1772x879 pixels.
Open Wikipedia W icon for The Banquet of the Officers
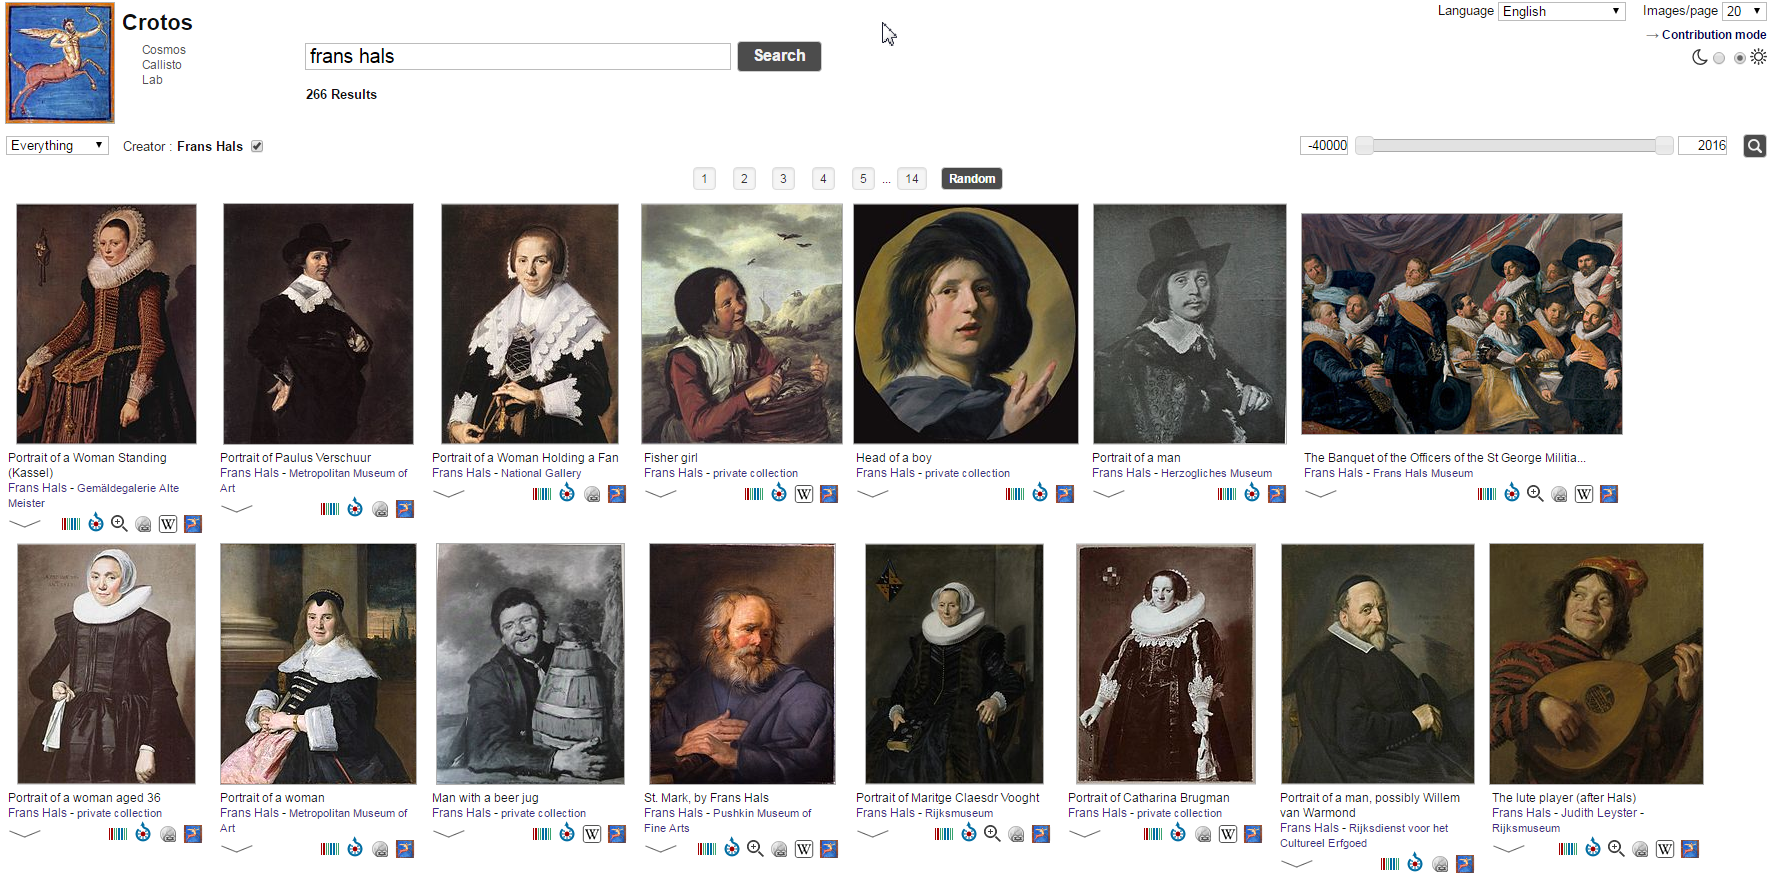pyautogui.click(x=1584, y=494)
